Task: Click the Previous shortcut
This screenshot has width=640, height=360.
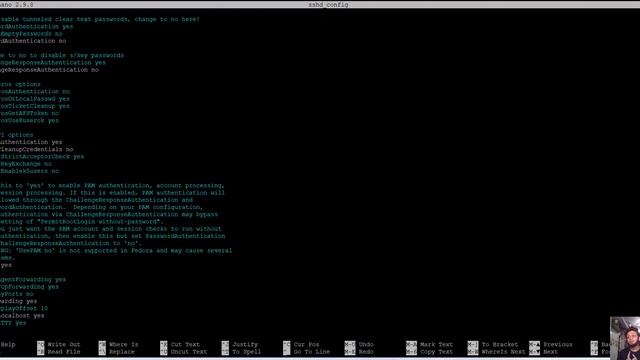Action: [551, 344]
